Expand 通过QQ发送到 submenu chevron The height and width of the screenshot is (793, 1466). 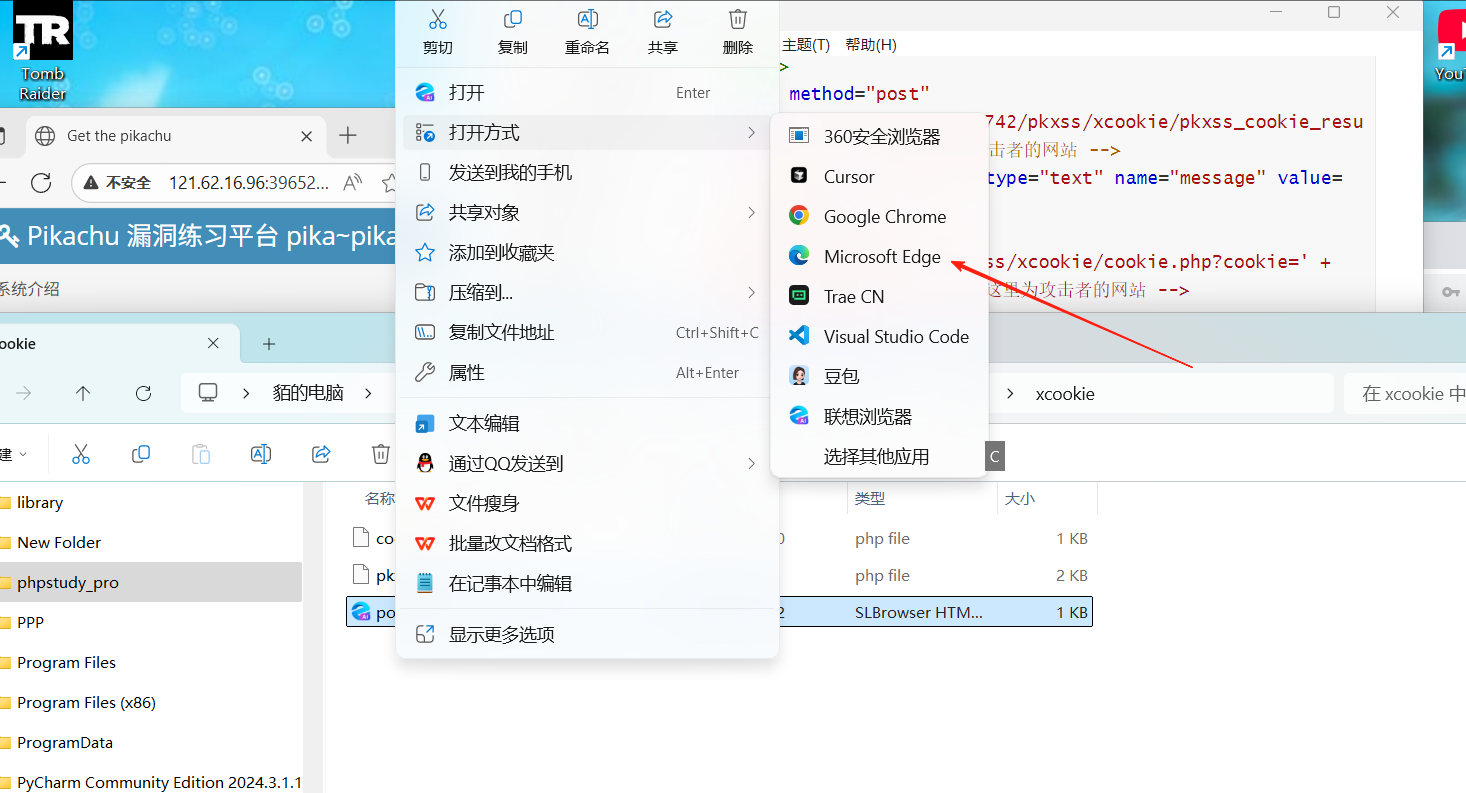pos(751,463)
